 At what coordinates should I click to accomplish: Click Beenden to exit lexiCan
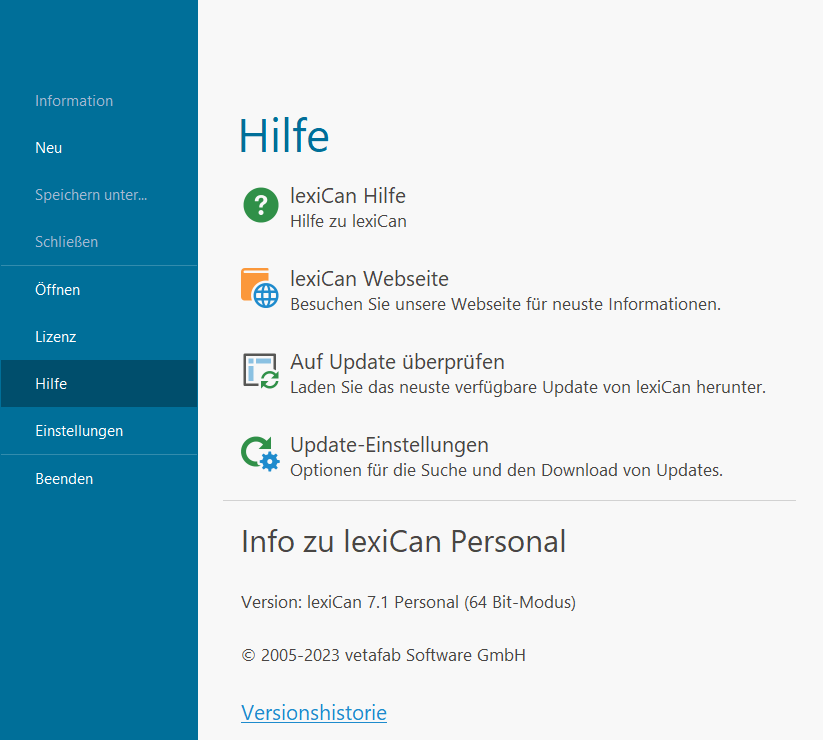tap(64, 479)
